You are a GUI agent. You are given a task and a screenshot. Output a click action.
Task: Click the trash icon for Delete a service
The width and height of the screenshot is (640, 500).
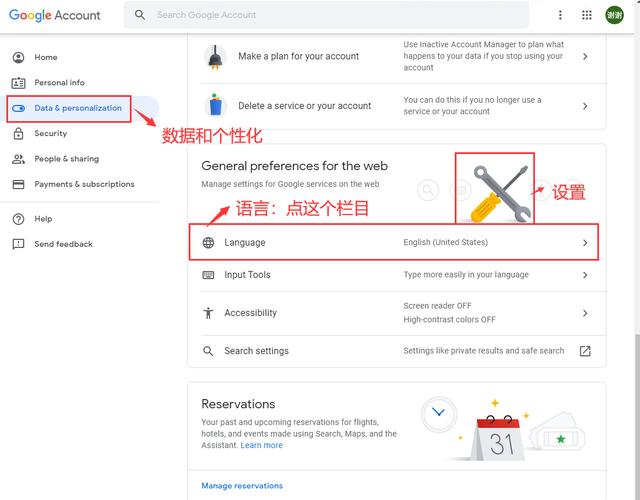coord(215,105)
